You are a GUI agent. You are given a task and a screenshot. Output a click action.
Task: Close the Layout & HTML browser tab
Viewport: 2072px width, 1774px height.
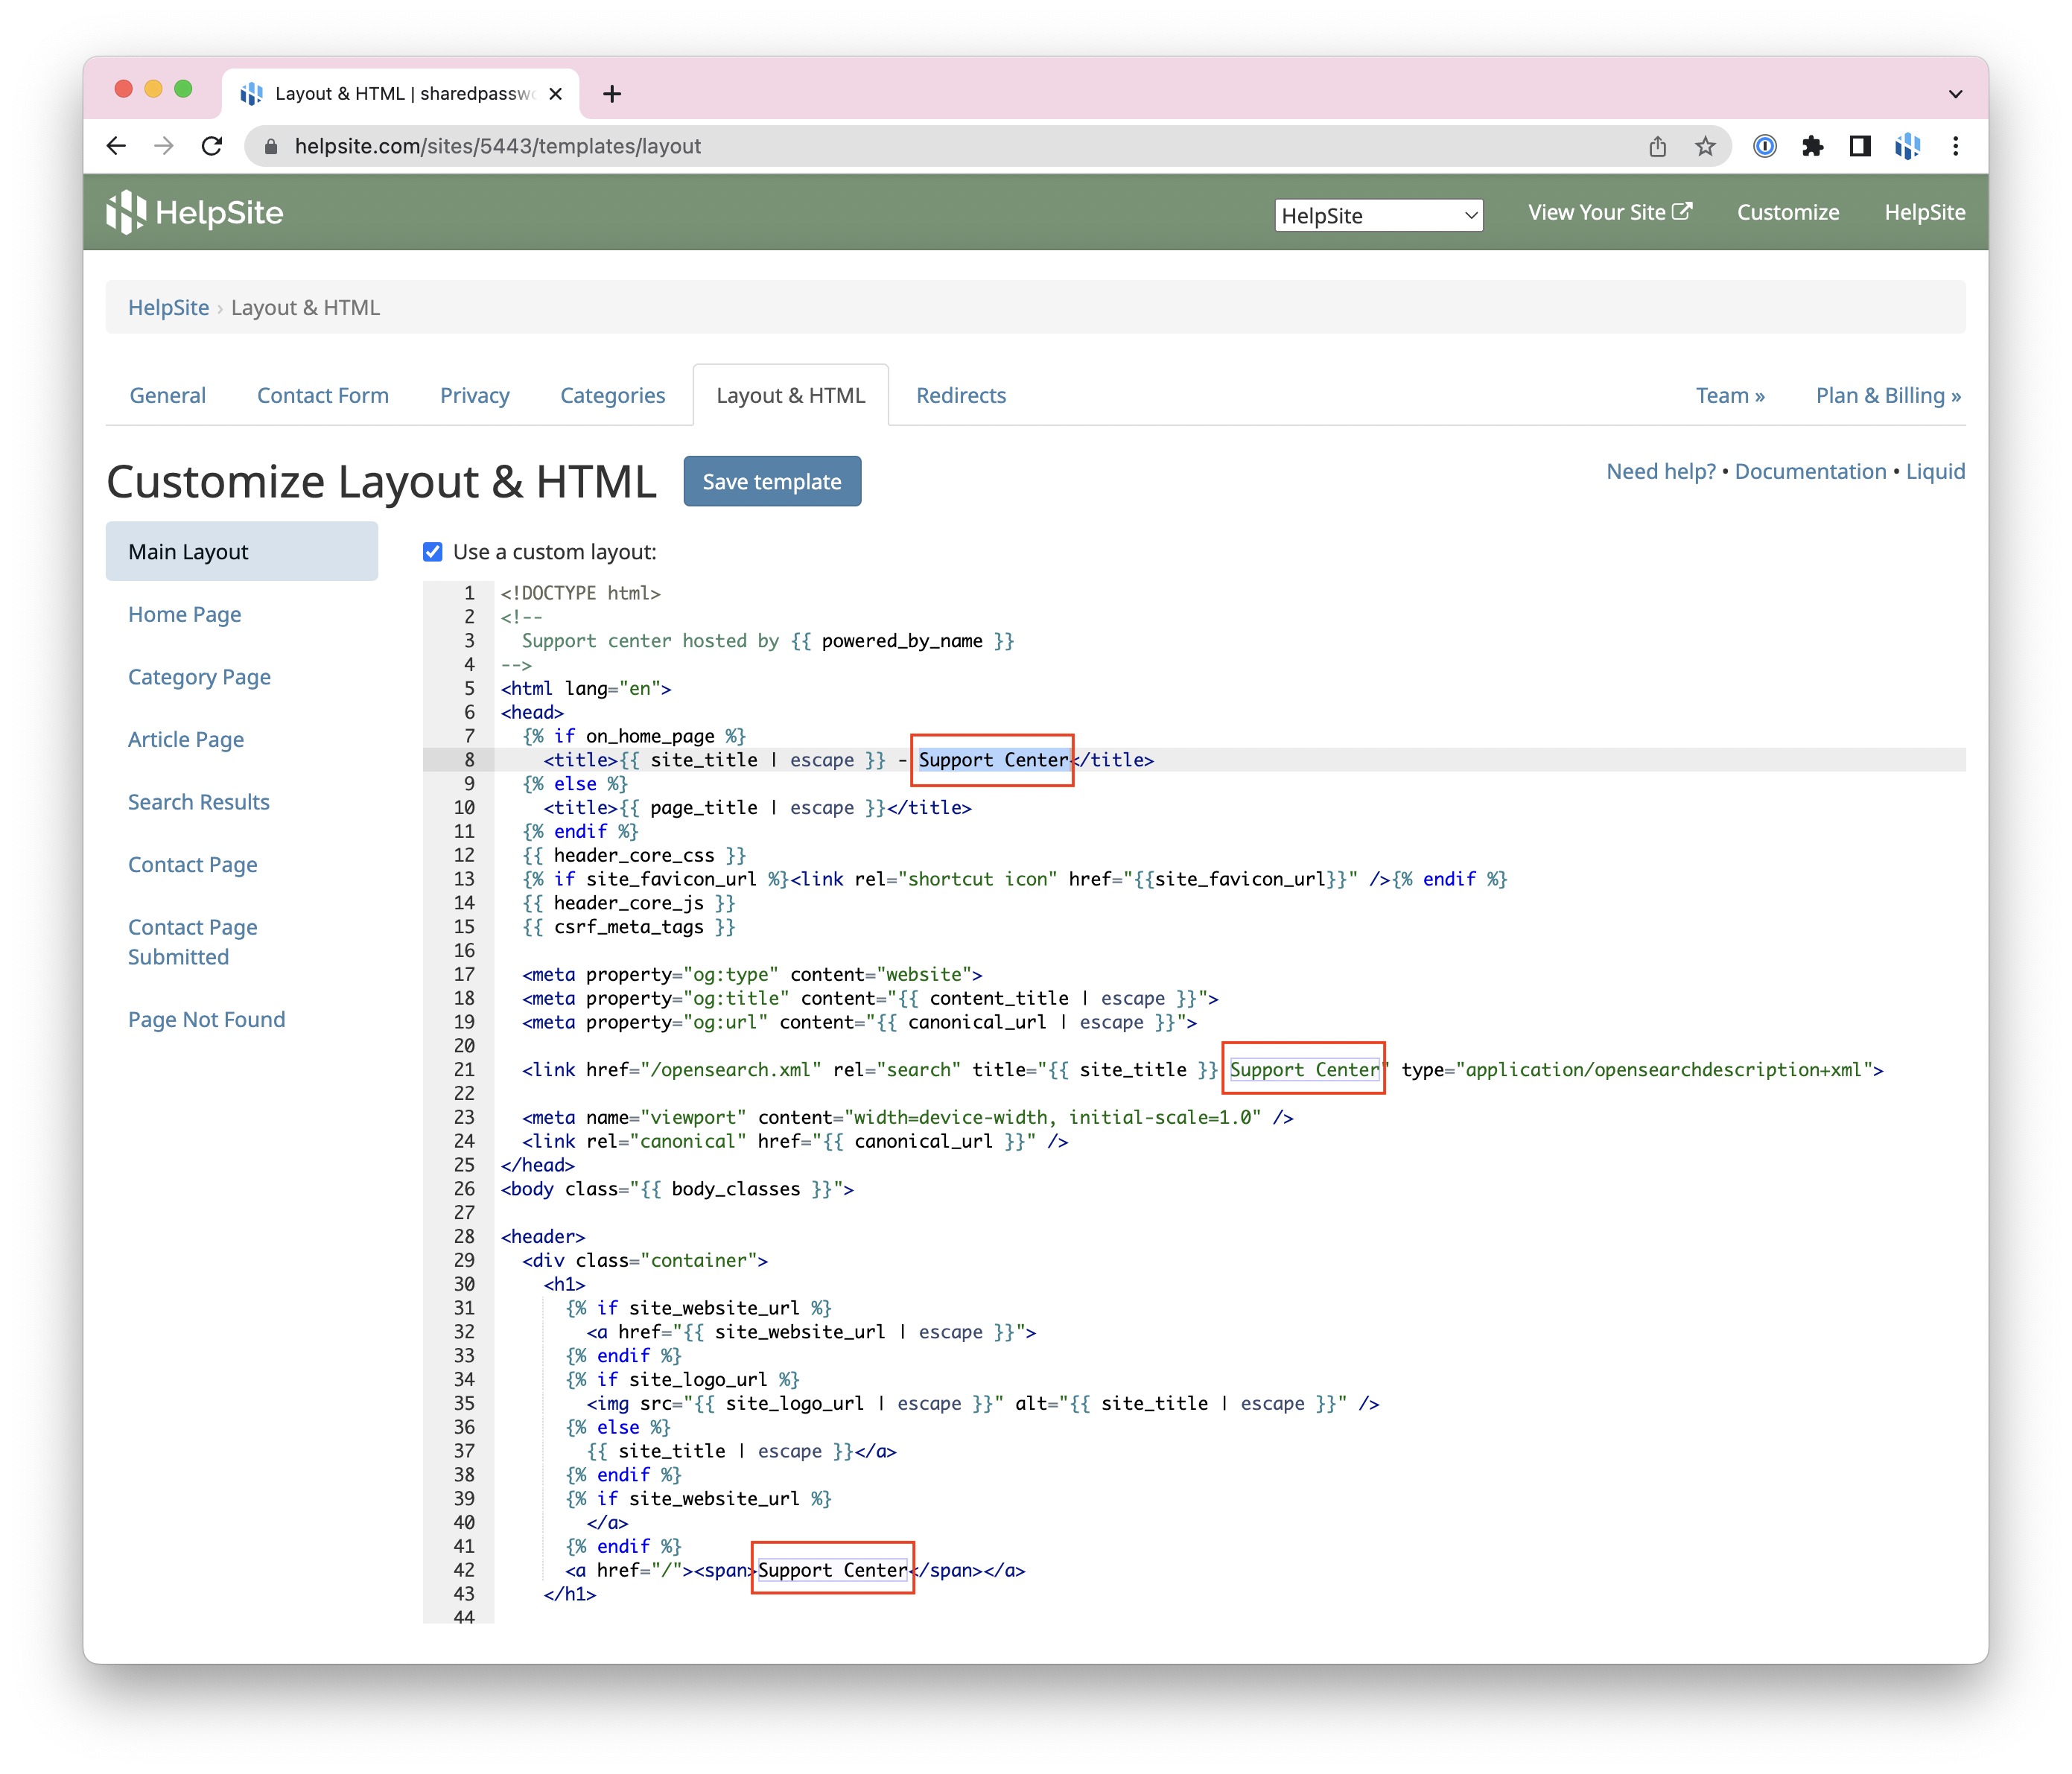point(556,94)
